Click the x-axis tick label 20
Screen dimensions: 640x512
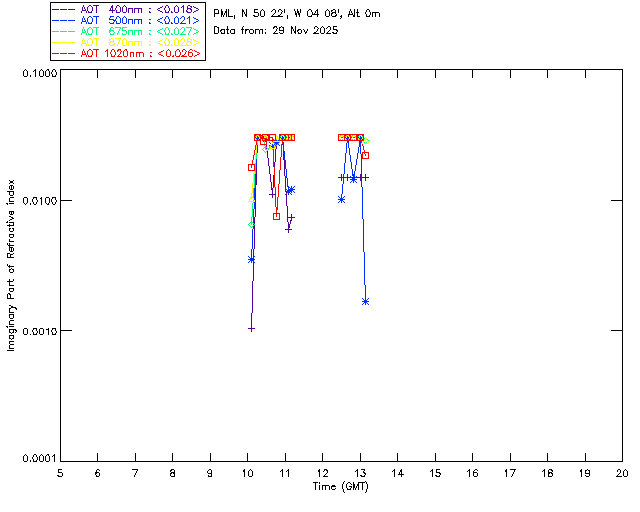coord(622,473)
